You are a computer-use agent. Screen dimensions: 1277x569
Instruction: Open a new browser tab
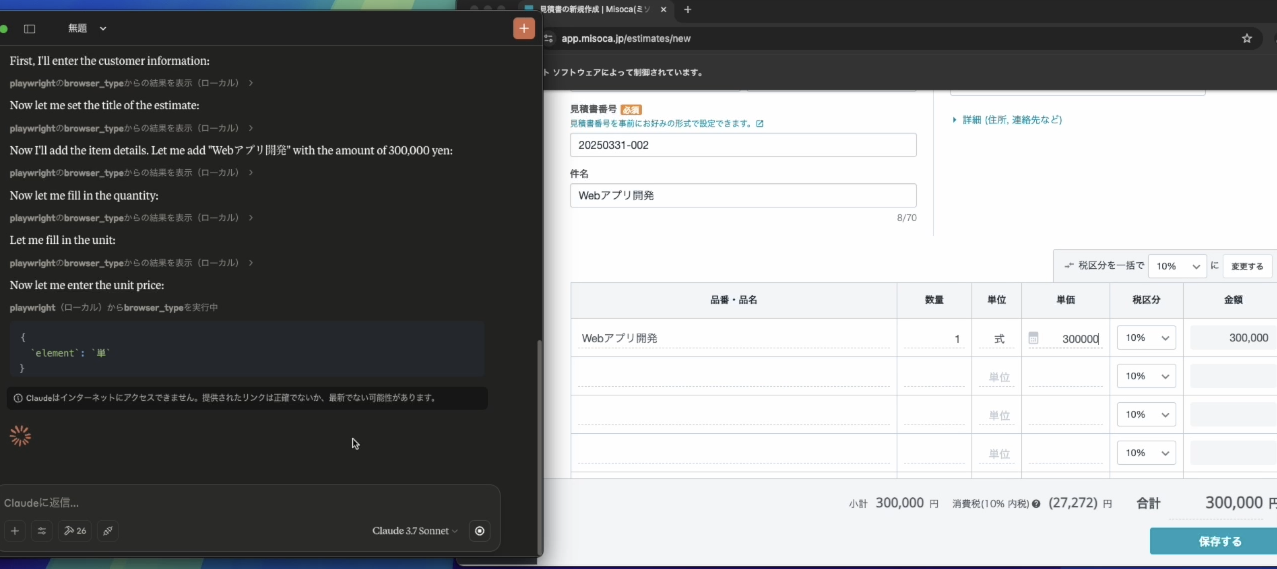click(687, 9)
